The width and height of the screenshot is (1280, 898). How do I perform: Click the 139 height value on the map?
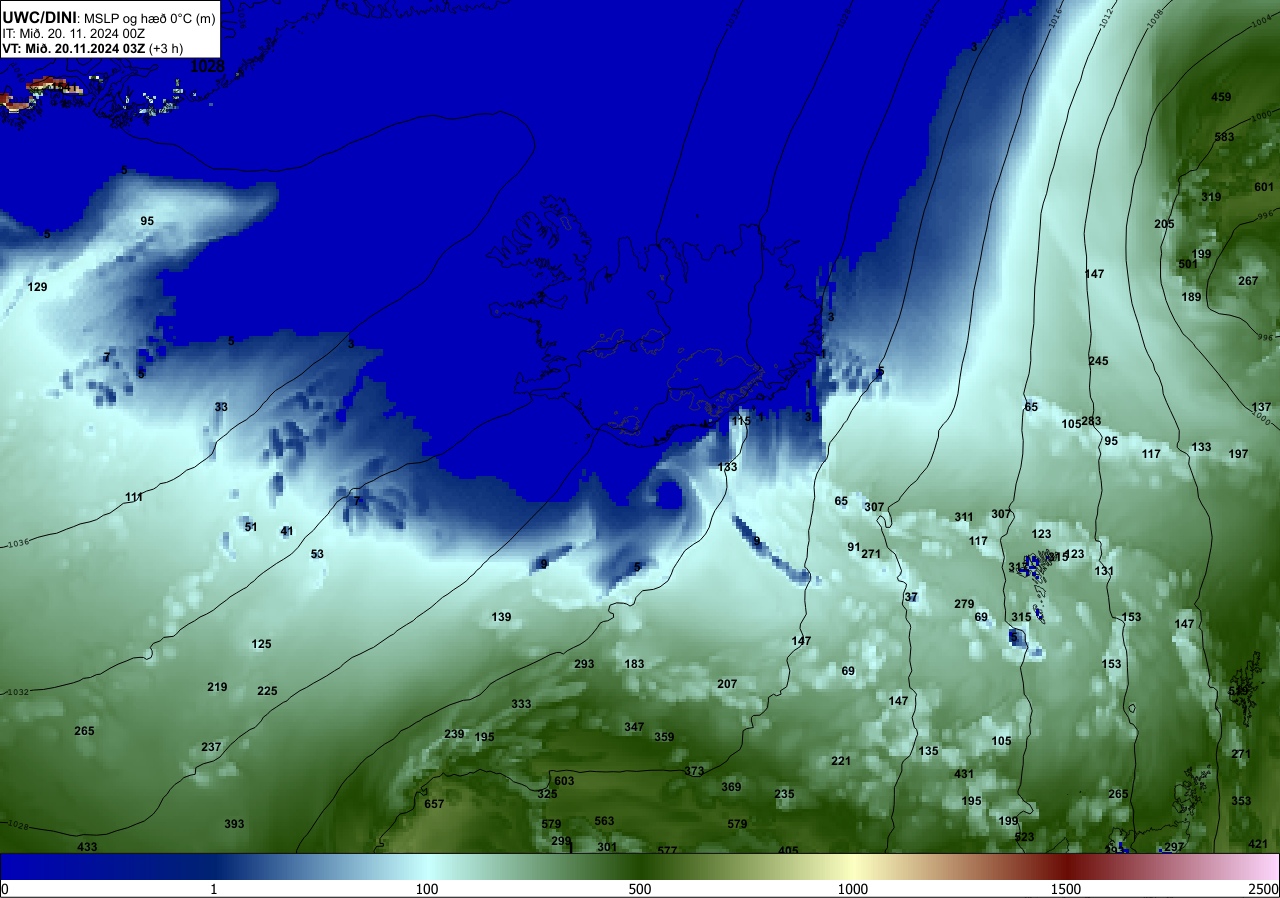(x=501, y=617)
